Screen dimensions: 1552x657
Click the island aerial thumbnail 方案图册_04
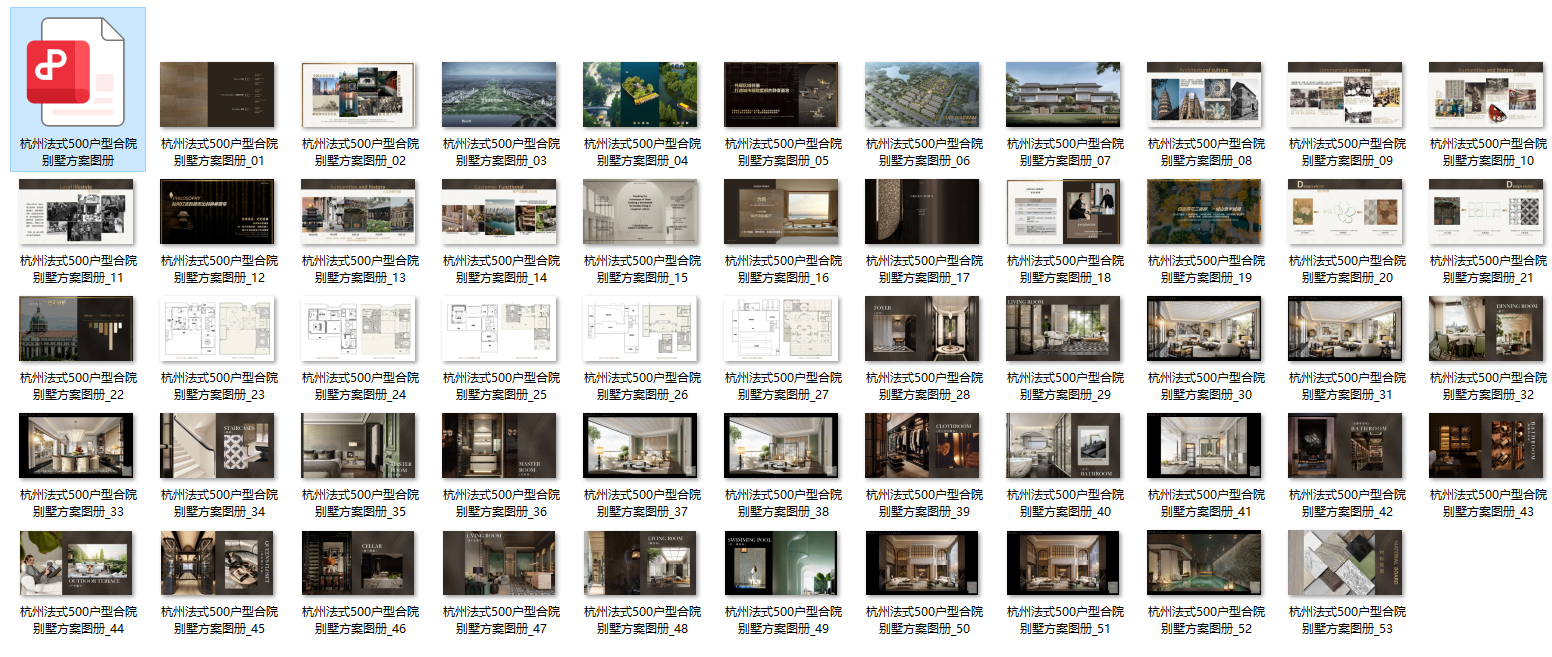coord(640,95)
